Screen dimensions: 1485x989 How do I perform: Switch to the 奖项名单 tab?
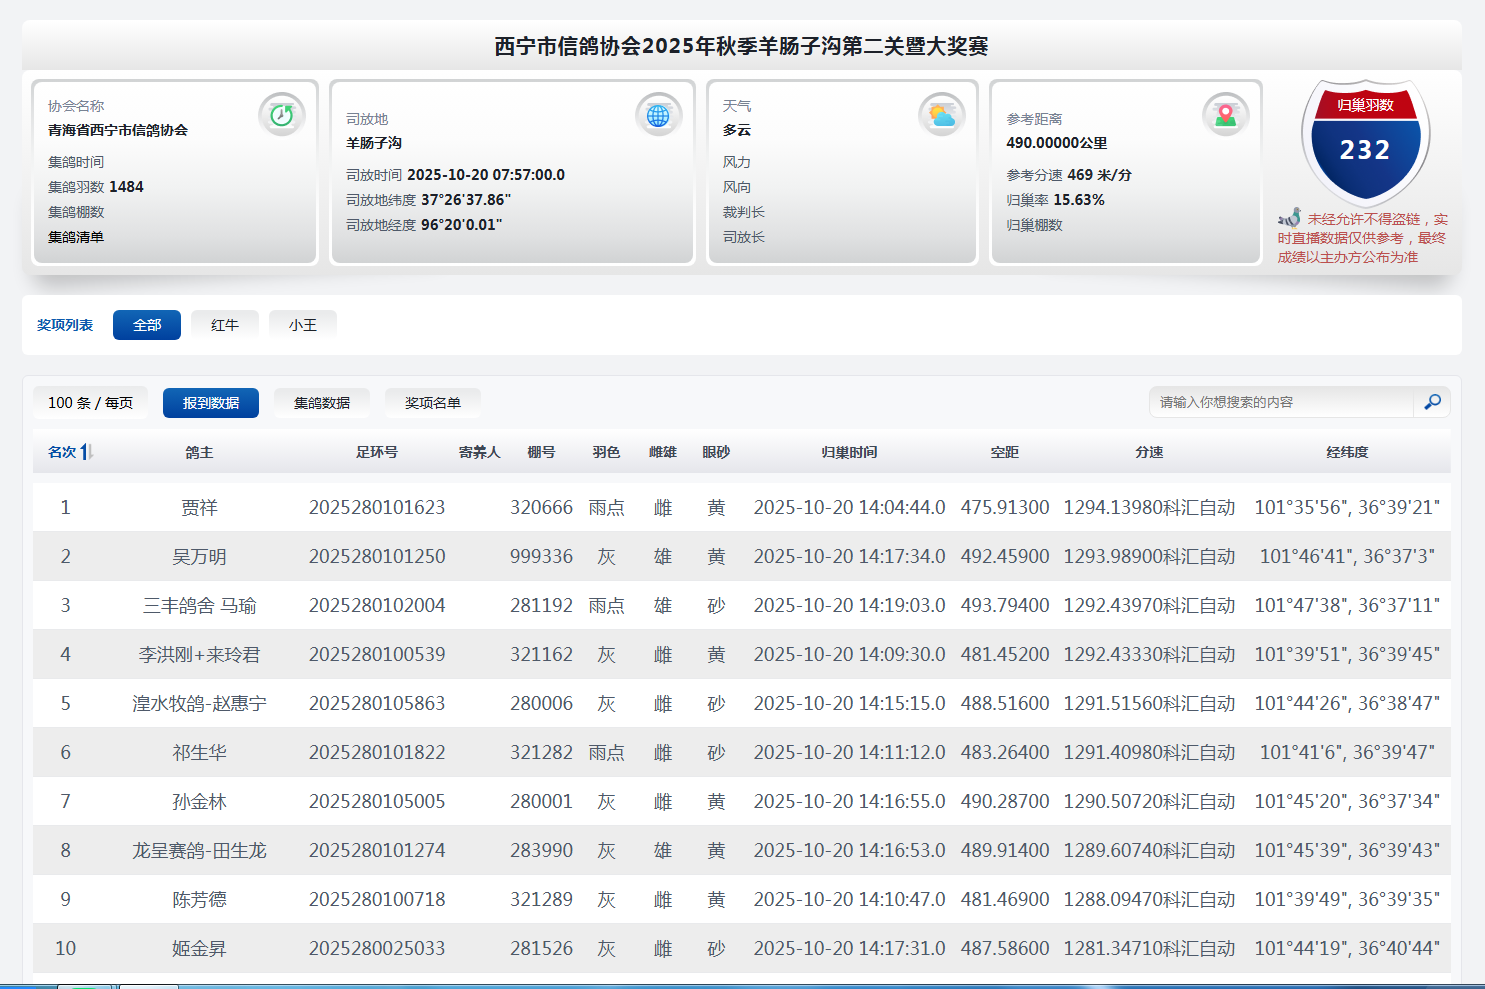tap(433, 403)
